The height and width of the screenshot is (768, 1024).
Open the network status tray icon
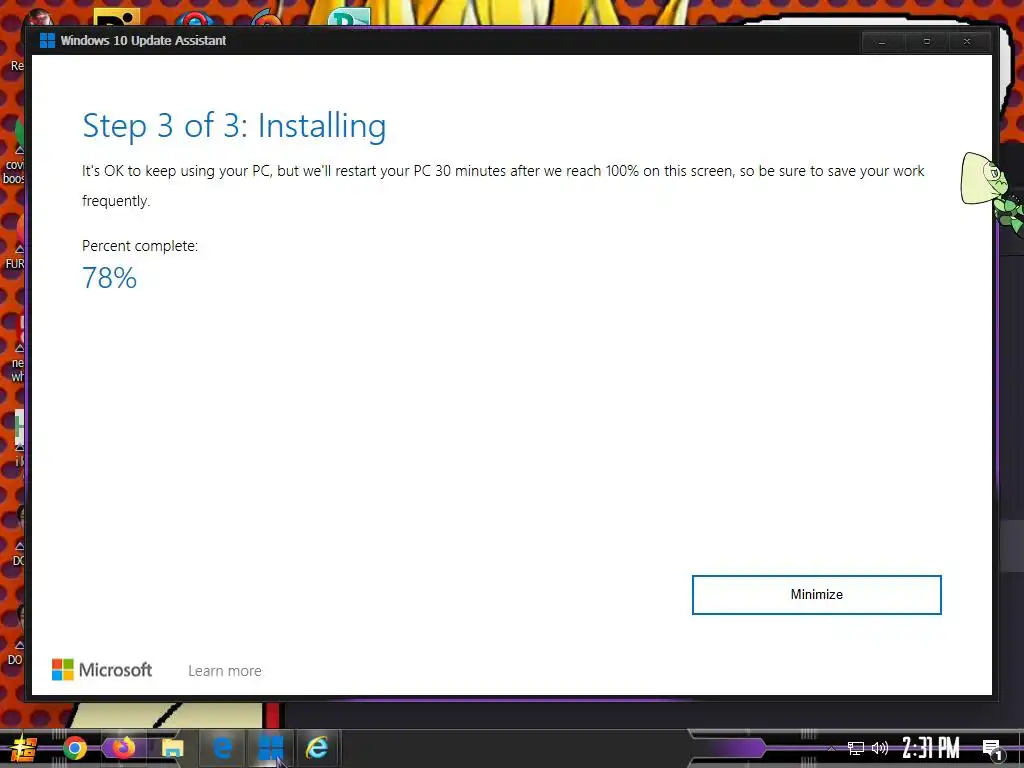pyautogui.click(x=856, y=748)
